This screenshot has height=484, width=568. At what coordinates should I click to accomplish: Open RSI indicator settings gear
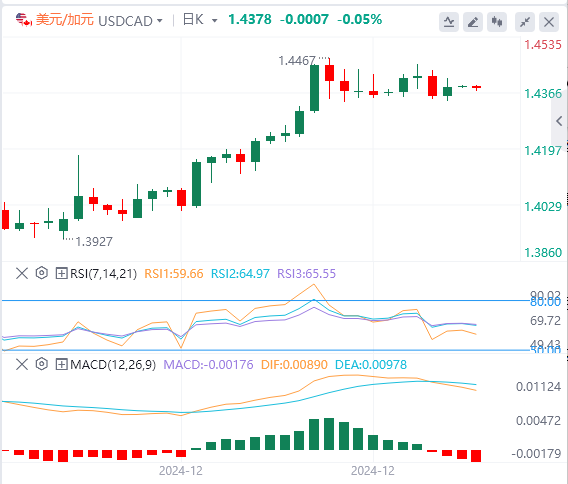[x=42, y=273]
